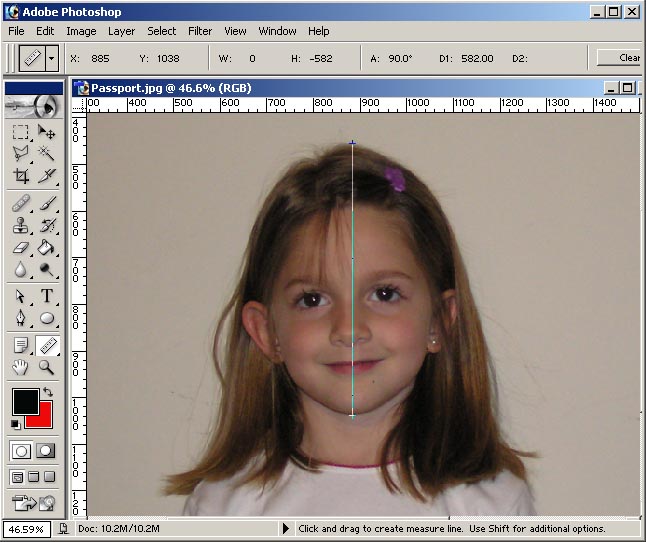Click the Passport.jpg document title bar
Screen dimensions: 646x542
(x=336, y=88)
